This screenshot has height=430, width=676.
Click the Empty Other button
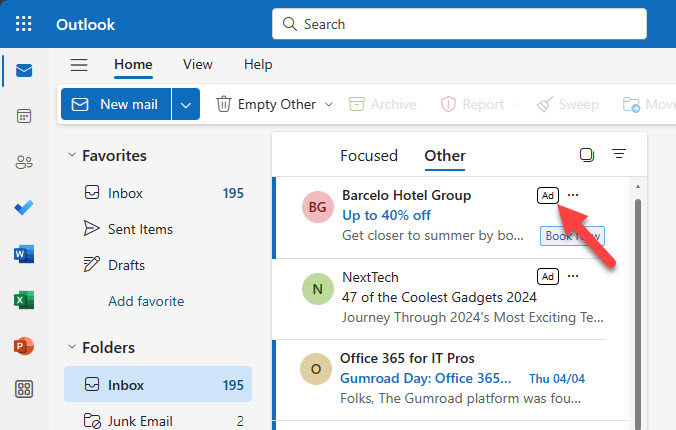[x=266, y=104]
